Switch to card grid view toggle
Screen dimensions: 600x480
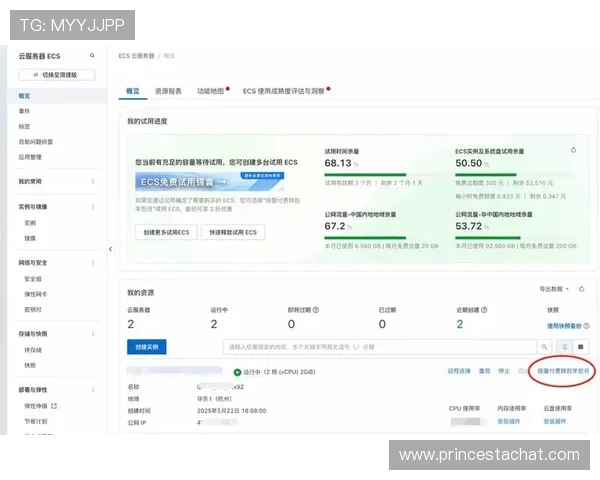pyautogui.click(x=580, y=347)
